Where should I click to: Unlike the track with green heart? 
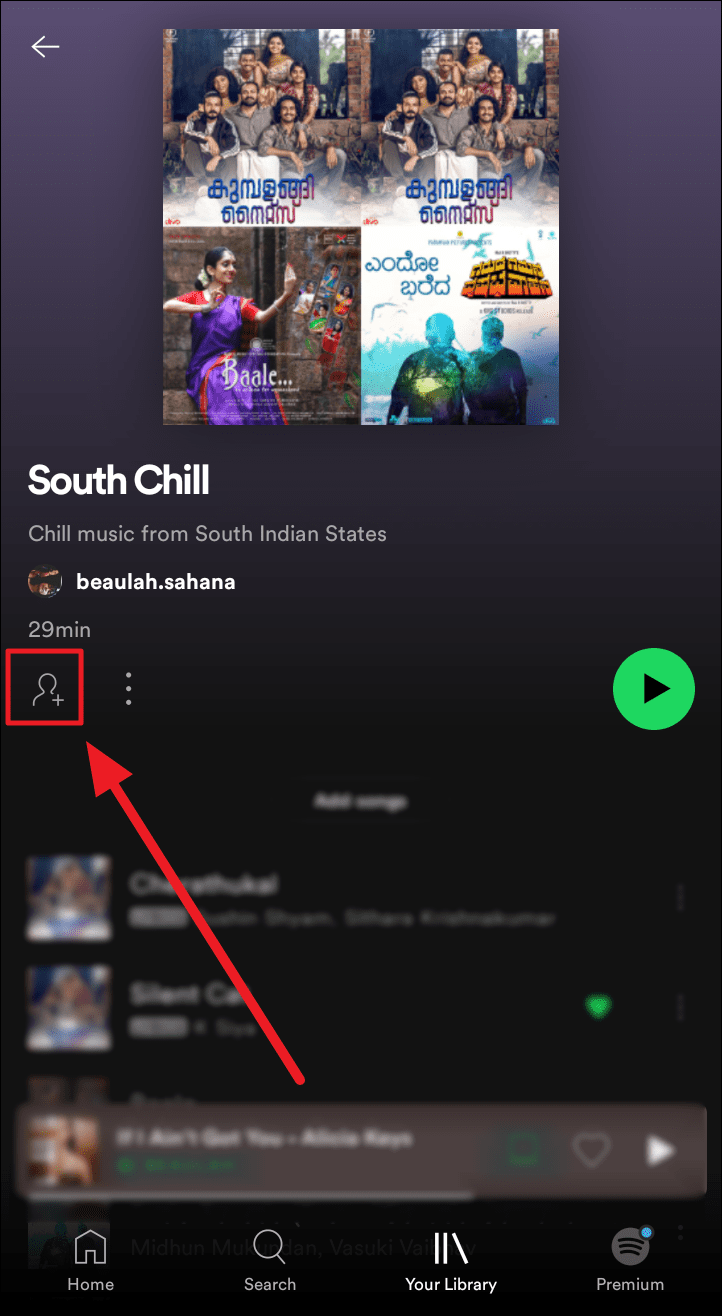click(598, 1006)
